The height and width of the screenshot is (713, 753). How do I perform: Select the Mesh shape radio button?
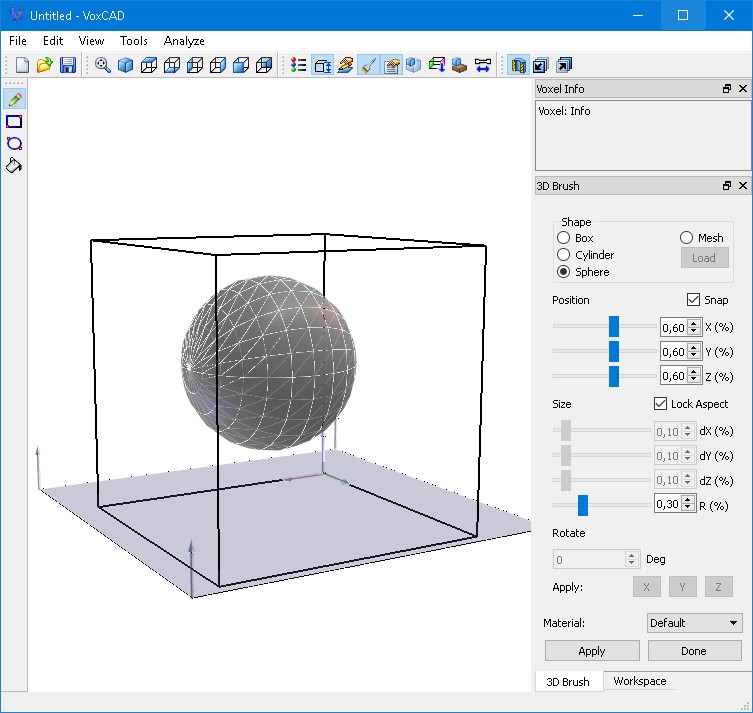[x=686, y=238]
